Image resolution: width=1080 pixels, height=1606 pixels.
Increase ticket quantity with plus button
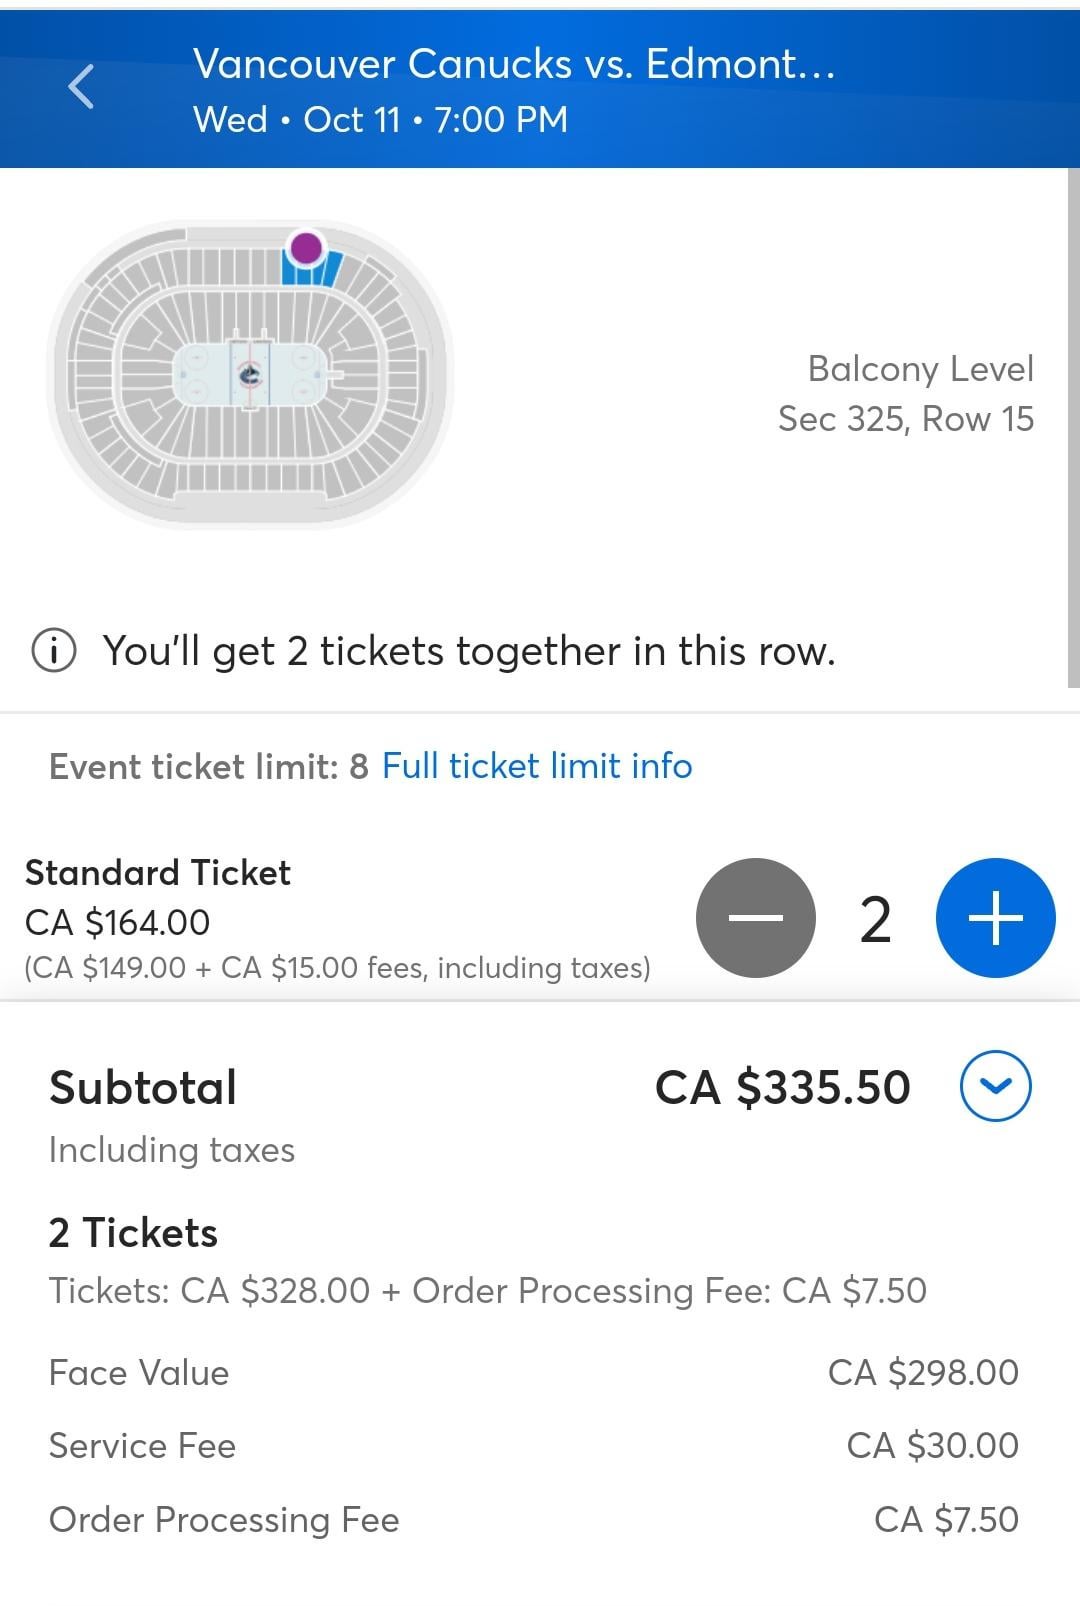(995, 918)
